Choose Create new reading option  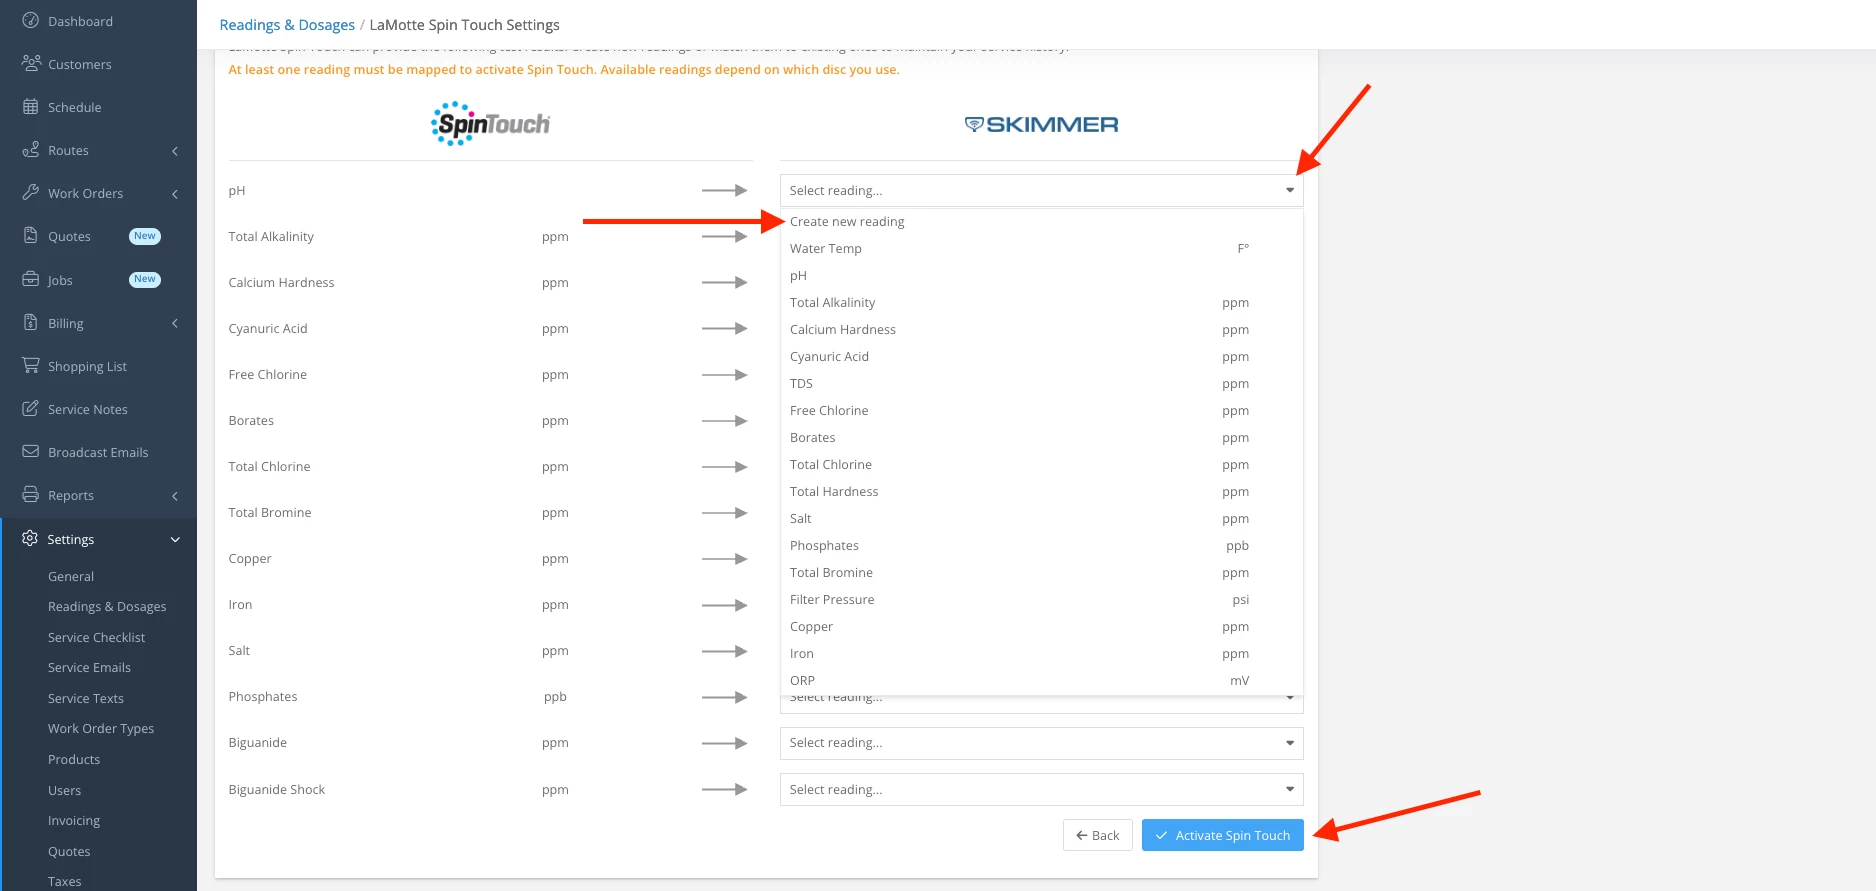click(x=1041, y=222)
